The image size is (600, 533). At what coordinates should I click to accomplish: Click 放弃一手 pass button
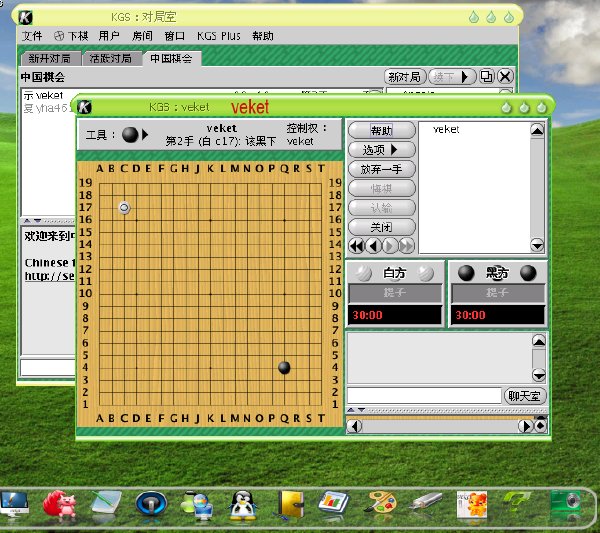point(382,169)
